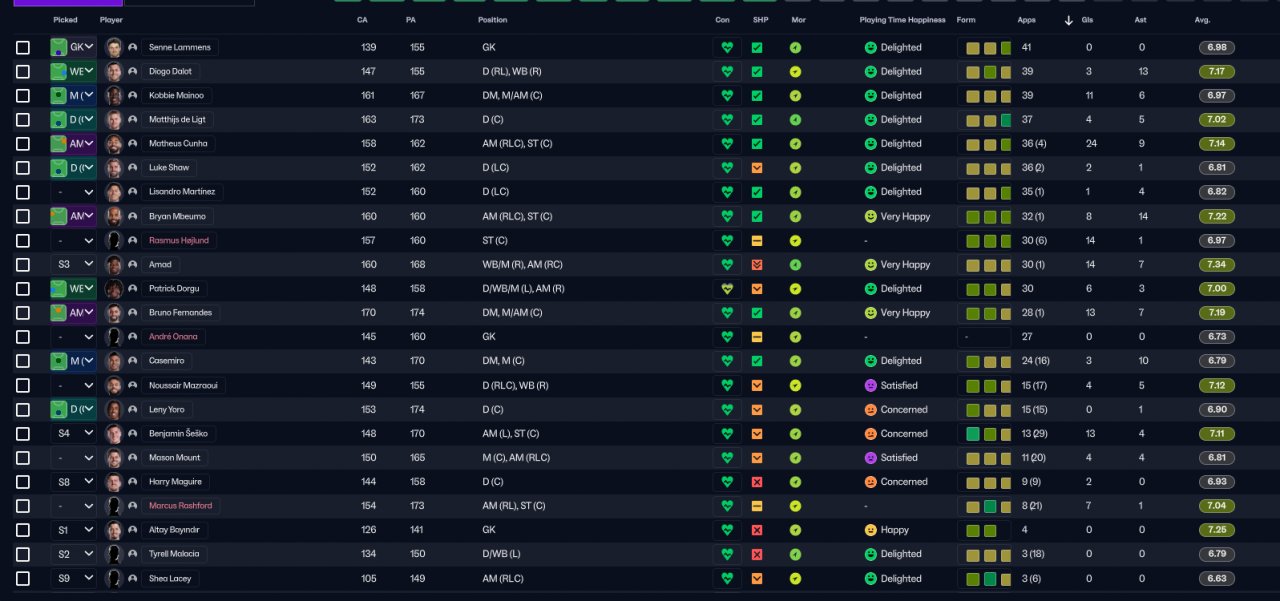Click the orange Concerned face icon for Benjamin Šeško
The width and height of the screenshot is (1280, 601).
pyautogui.click(x=871, y=433)
